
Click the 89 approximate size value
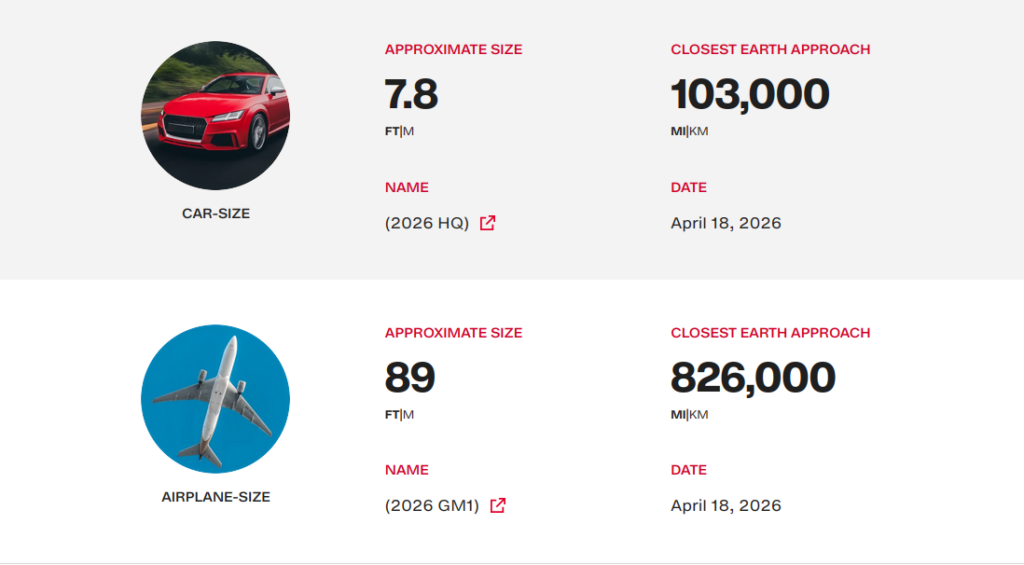[x=409, y=378]
